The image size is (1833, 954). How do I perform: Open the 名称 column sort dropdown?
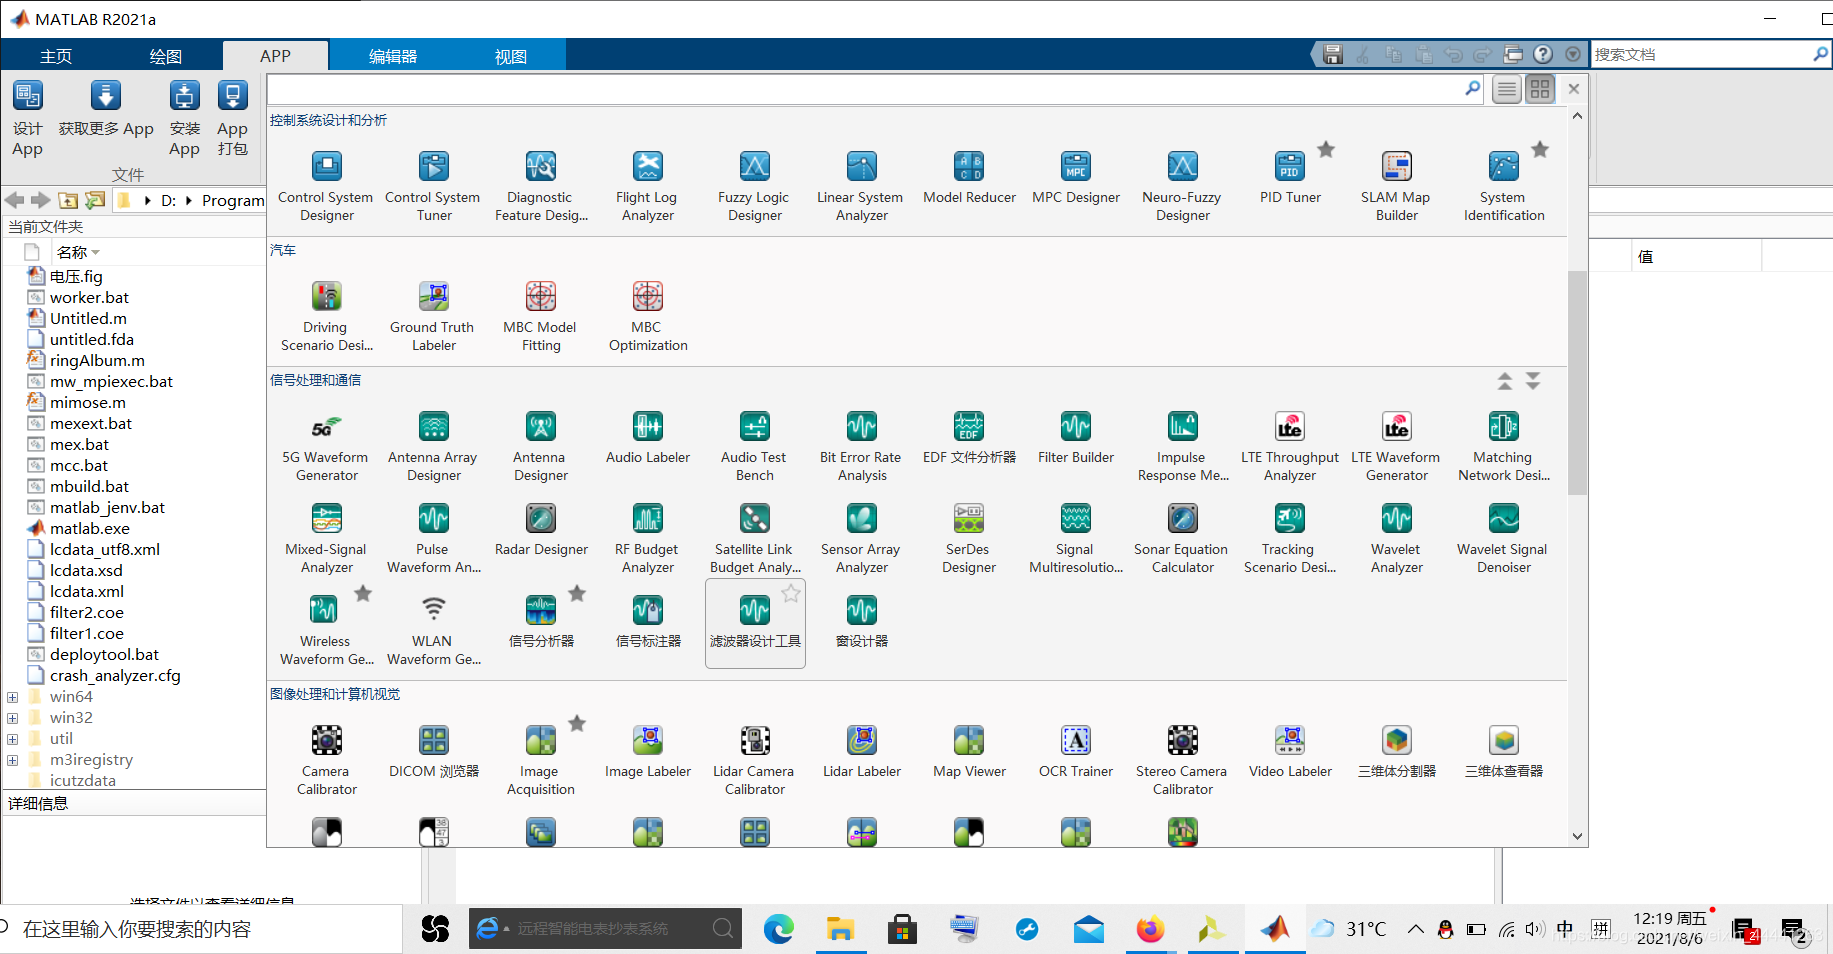pyautogui.click(x=96, y=252)
